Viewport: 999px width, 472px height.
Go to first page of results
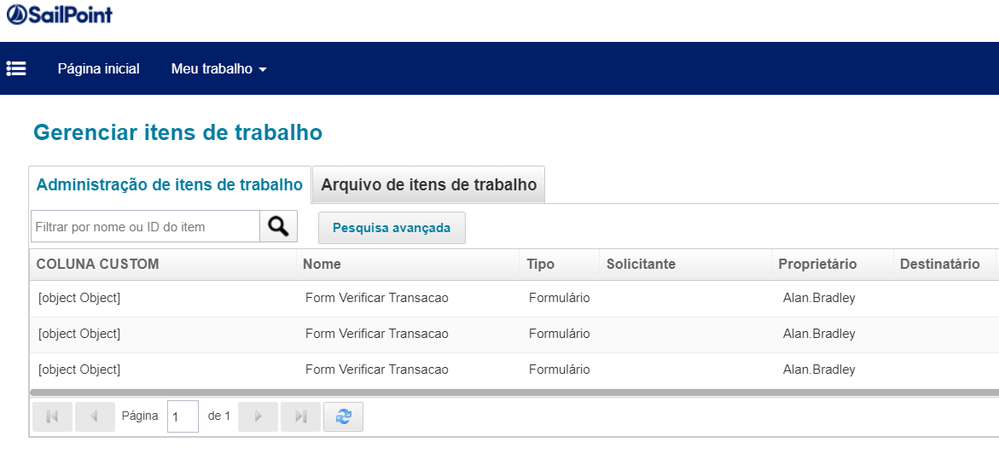coord(52,416)
